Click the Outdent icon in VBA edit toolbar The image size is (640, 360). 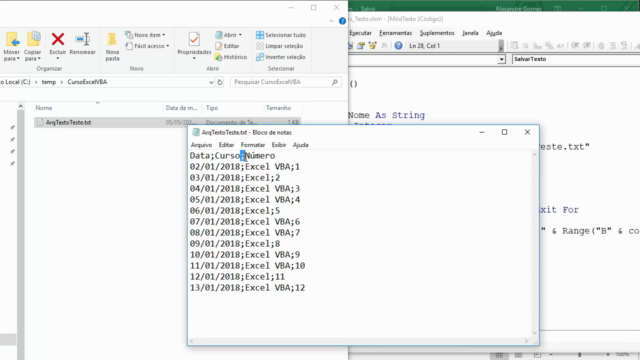[x=587, y=46]
